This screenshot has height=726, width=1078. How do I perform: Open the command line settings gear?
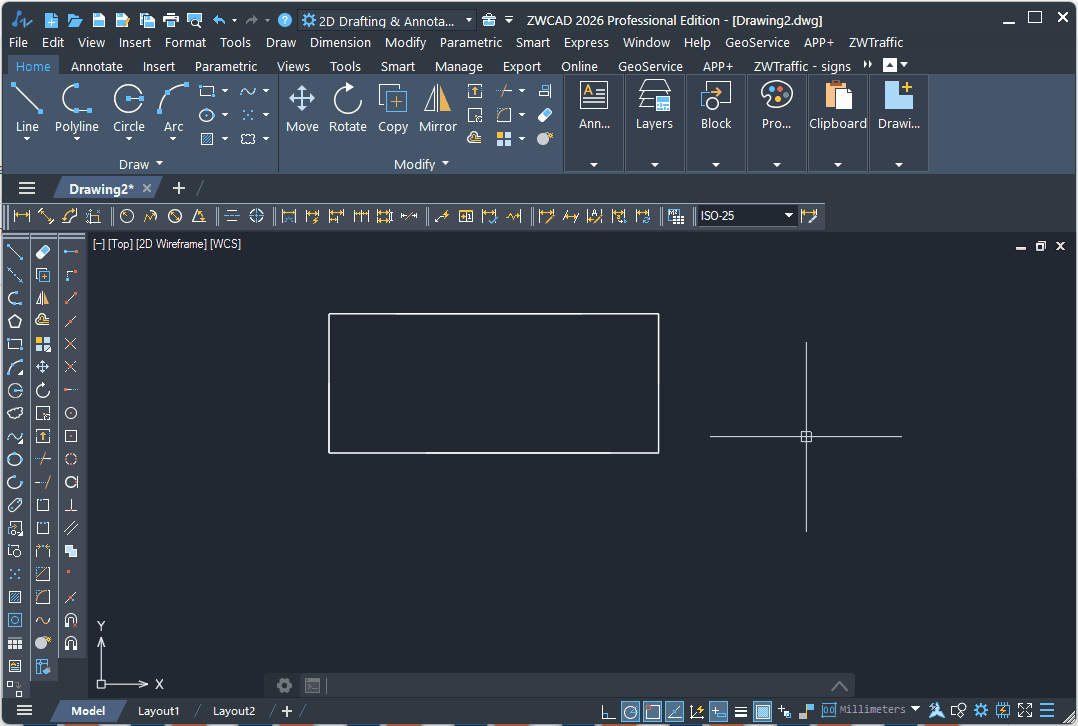(284, 685)
